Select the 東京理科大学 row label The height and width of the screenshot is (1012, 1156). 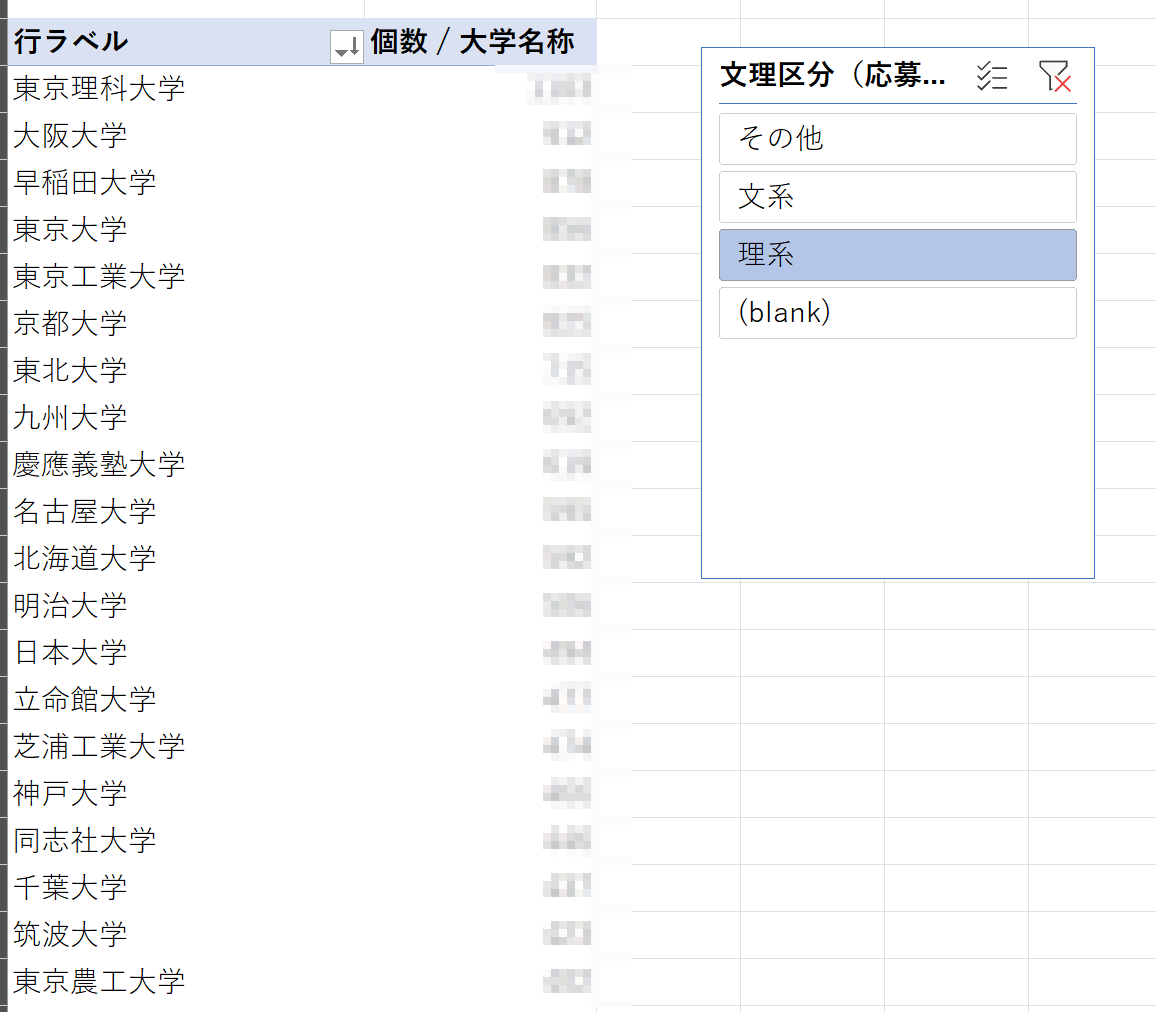pos(99,88)
